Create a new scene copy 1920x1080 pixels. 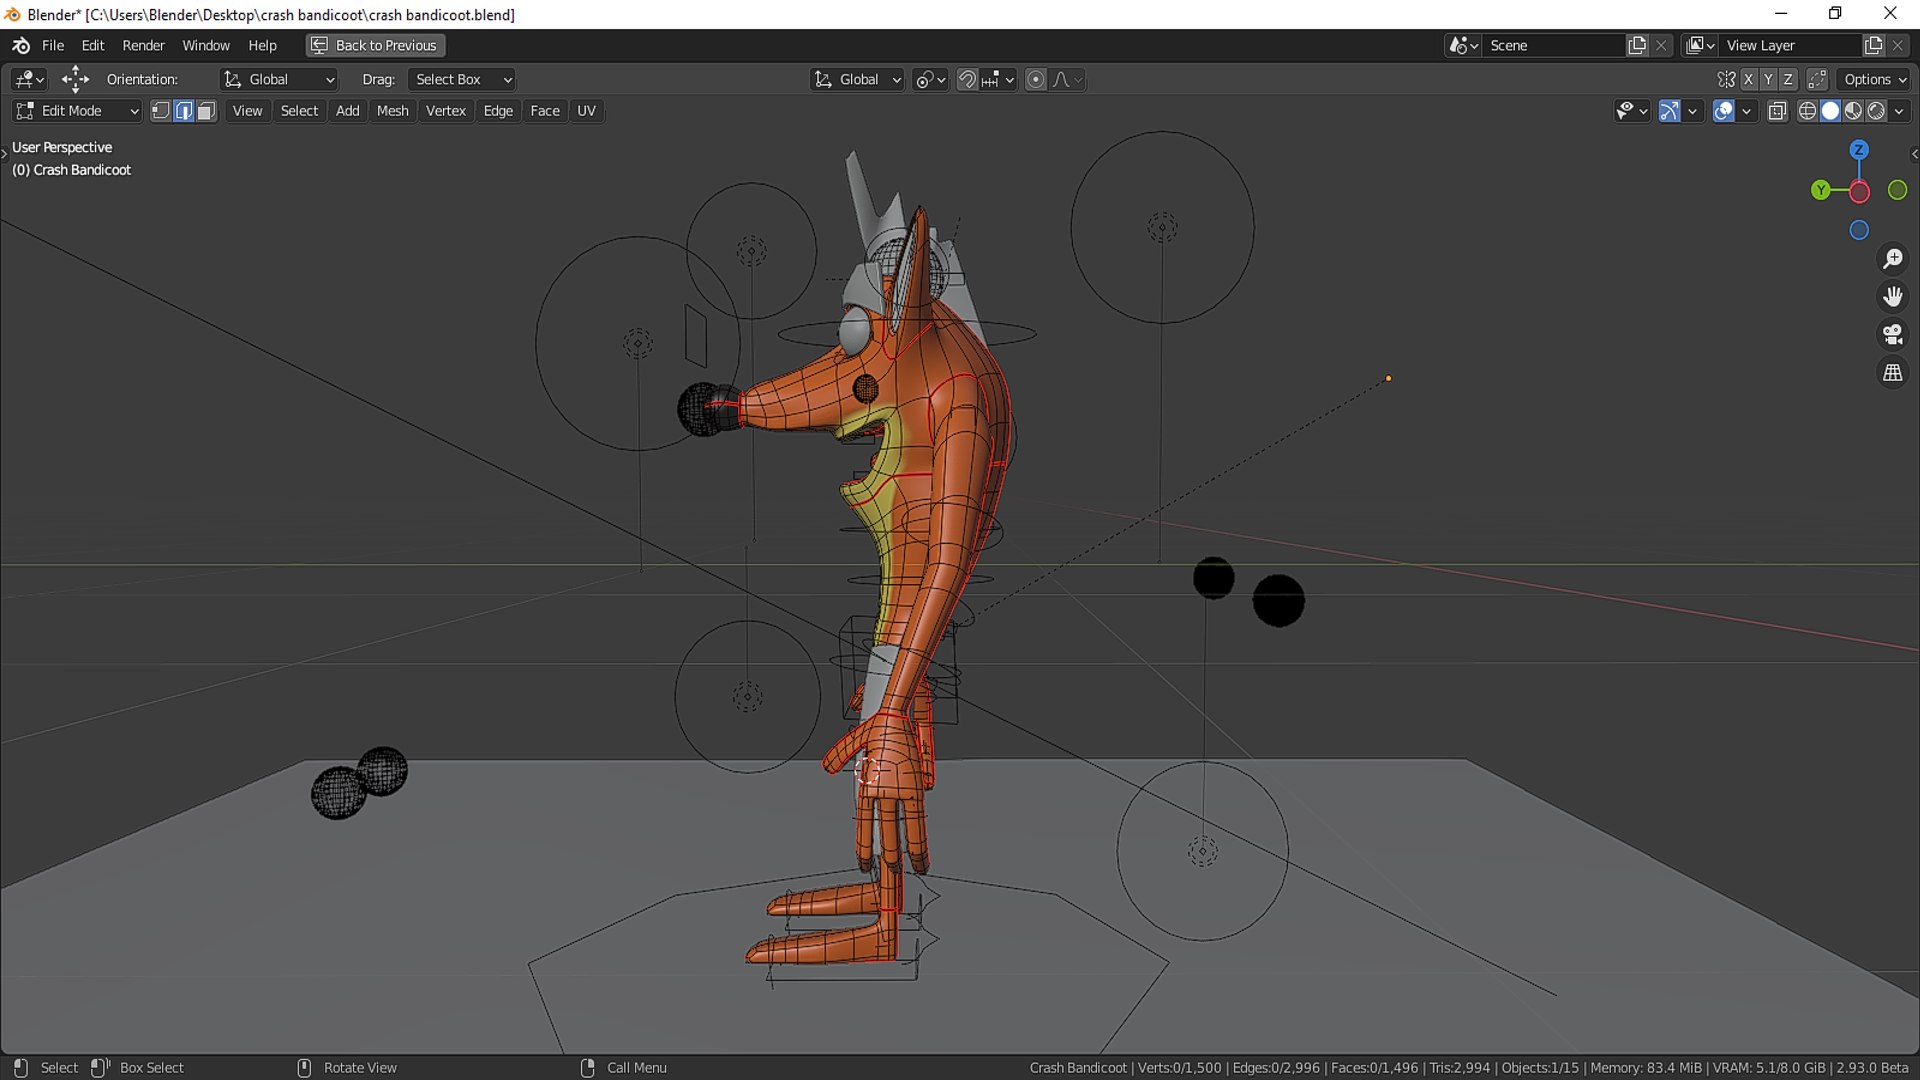tap(1637, 45)
